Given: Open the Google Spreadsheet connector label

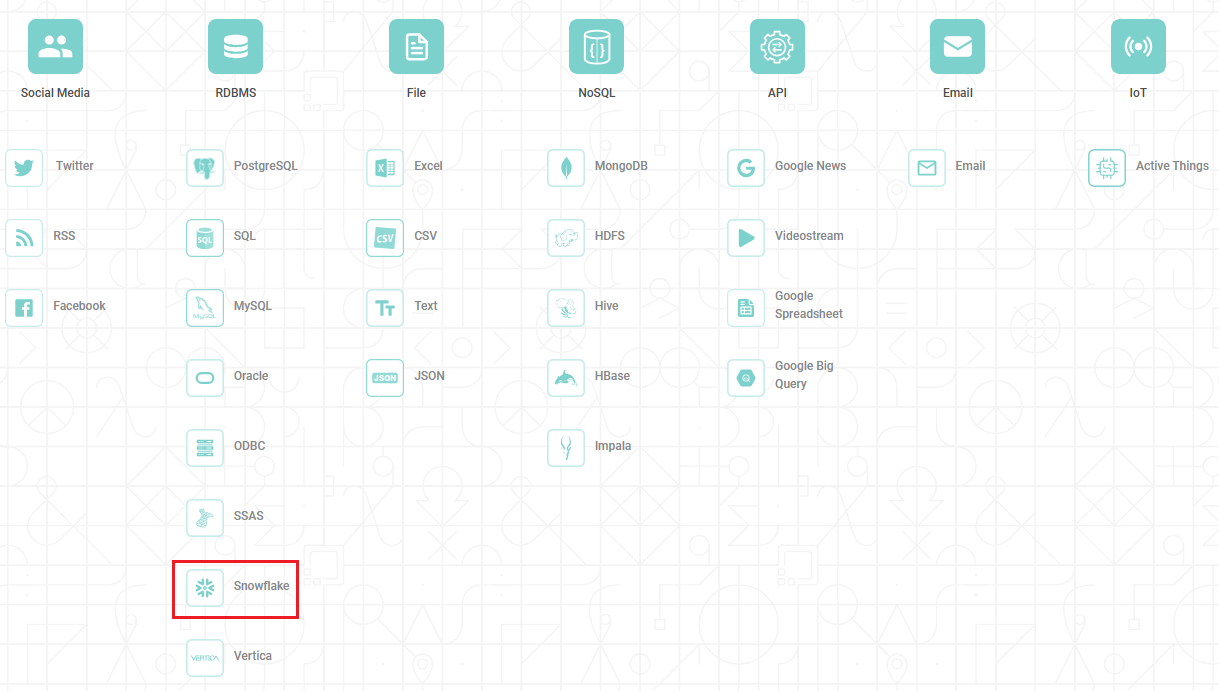Looking at the screenshot, I should 808,305.
